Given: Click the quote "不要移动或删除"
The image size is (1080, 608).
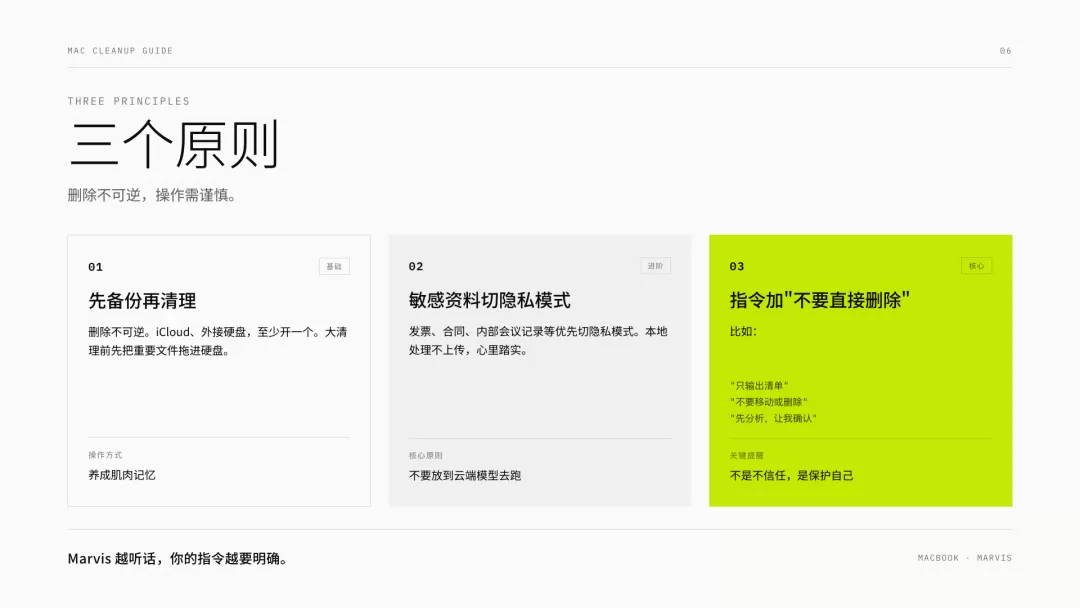Looking at the screenshot, I should click(x=769, y=402).
